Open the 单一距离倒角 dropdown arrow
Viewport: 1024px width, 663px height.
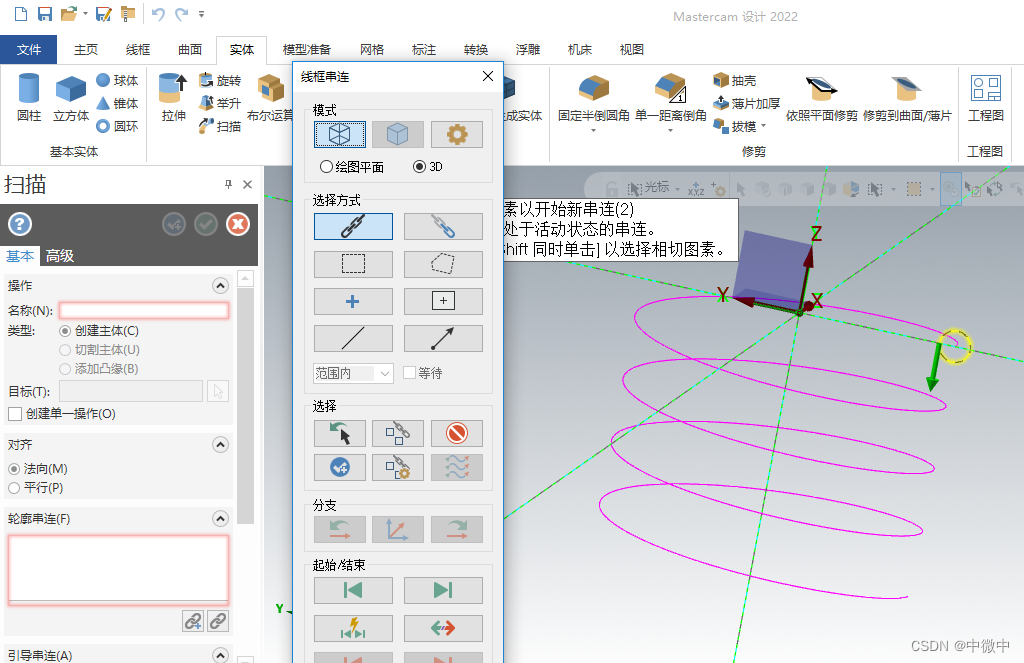coord(670,131)
